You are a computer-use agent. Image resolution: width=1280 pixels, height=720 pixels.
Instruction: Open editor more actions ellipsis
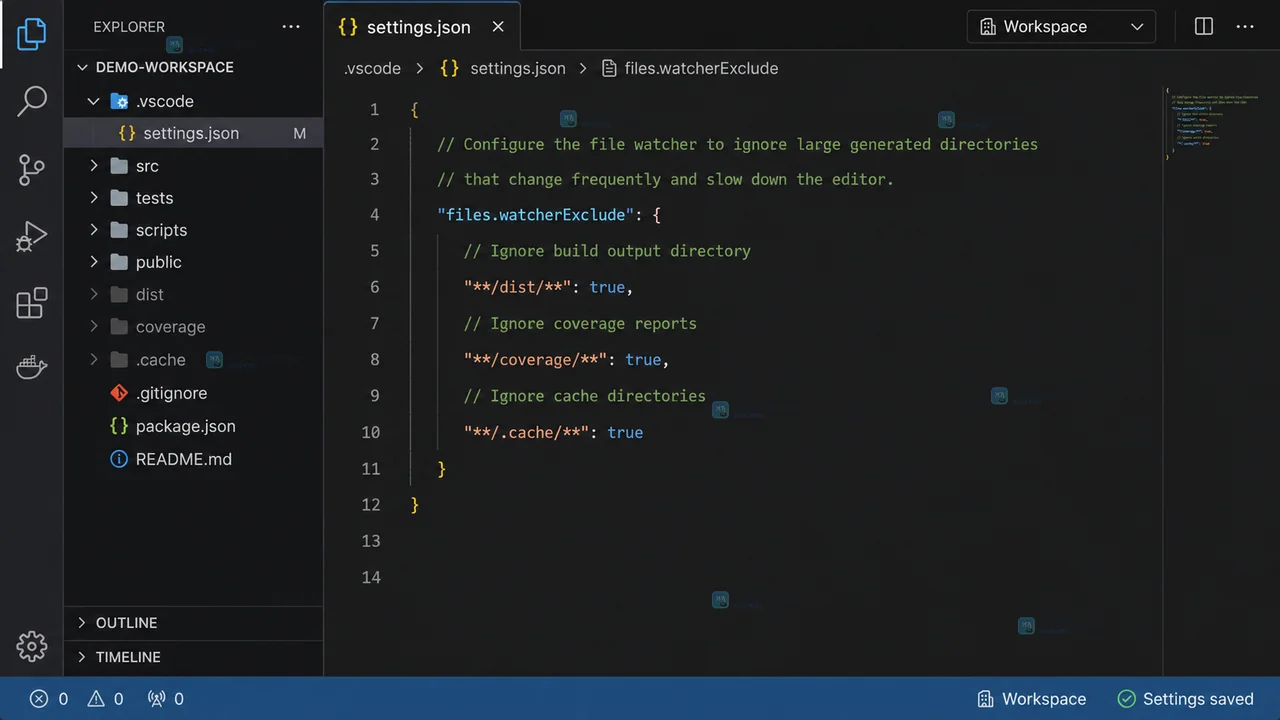click(1245, 27)
